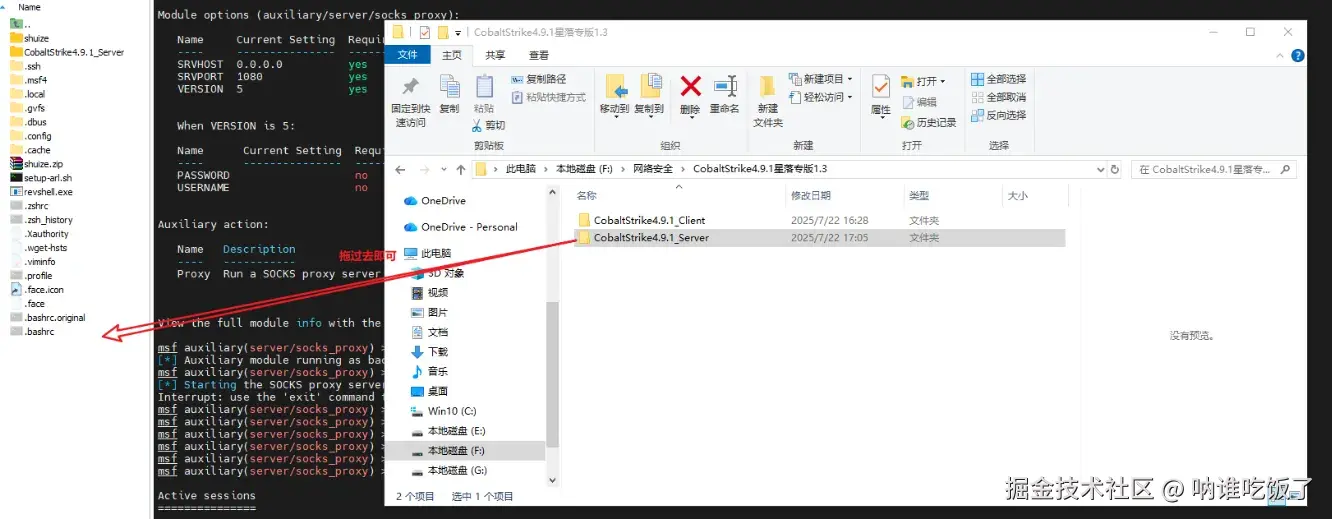Select revshell.exe in the left file list
1332x519 pixels.
[41, 191]
